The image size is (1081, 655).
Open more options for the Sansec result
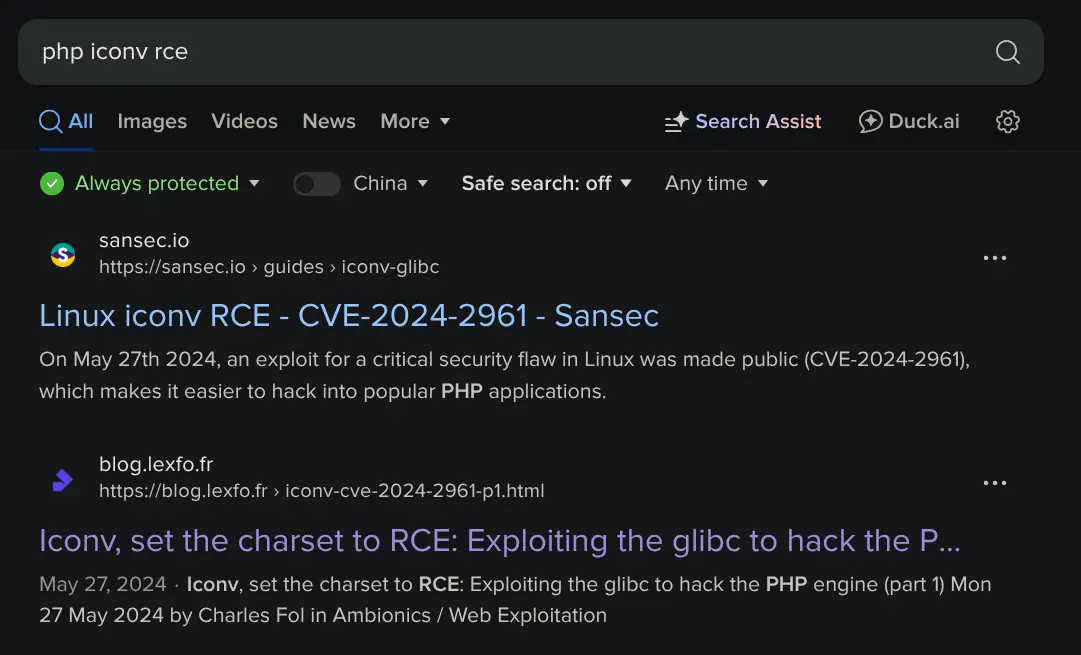[x=994, y=258]
